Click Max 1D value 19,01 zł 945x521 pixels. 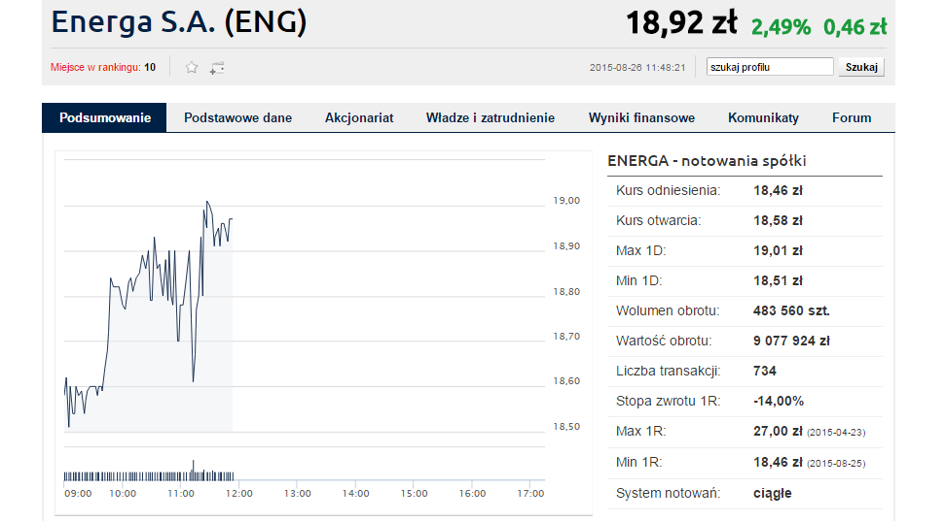point(778,251)
